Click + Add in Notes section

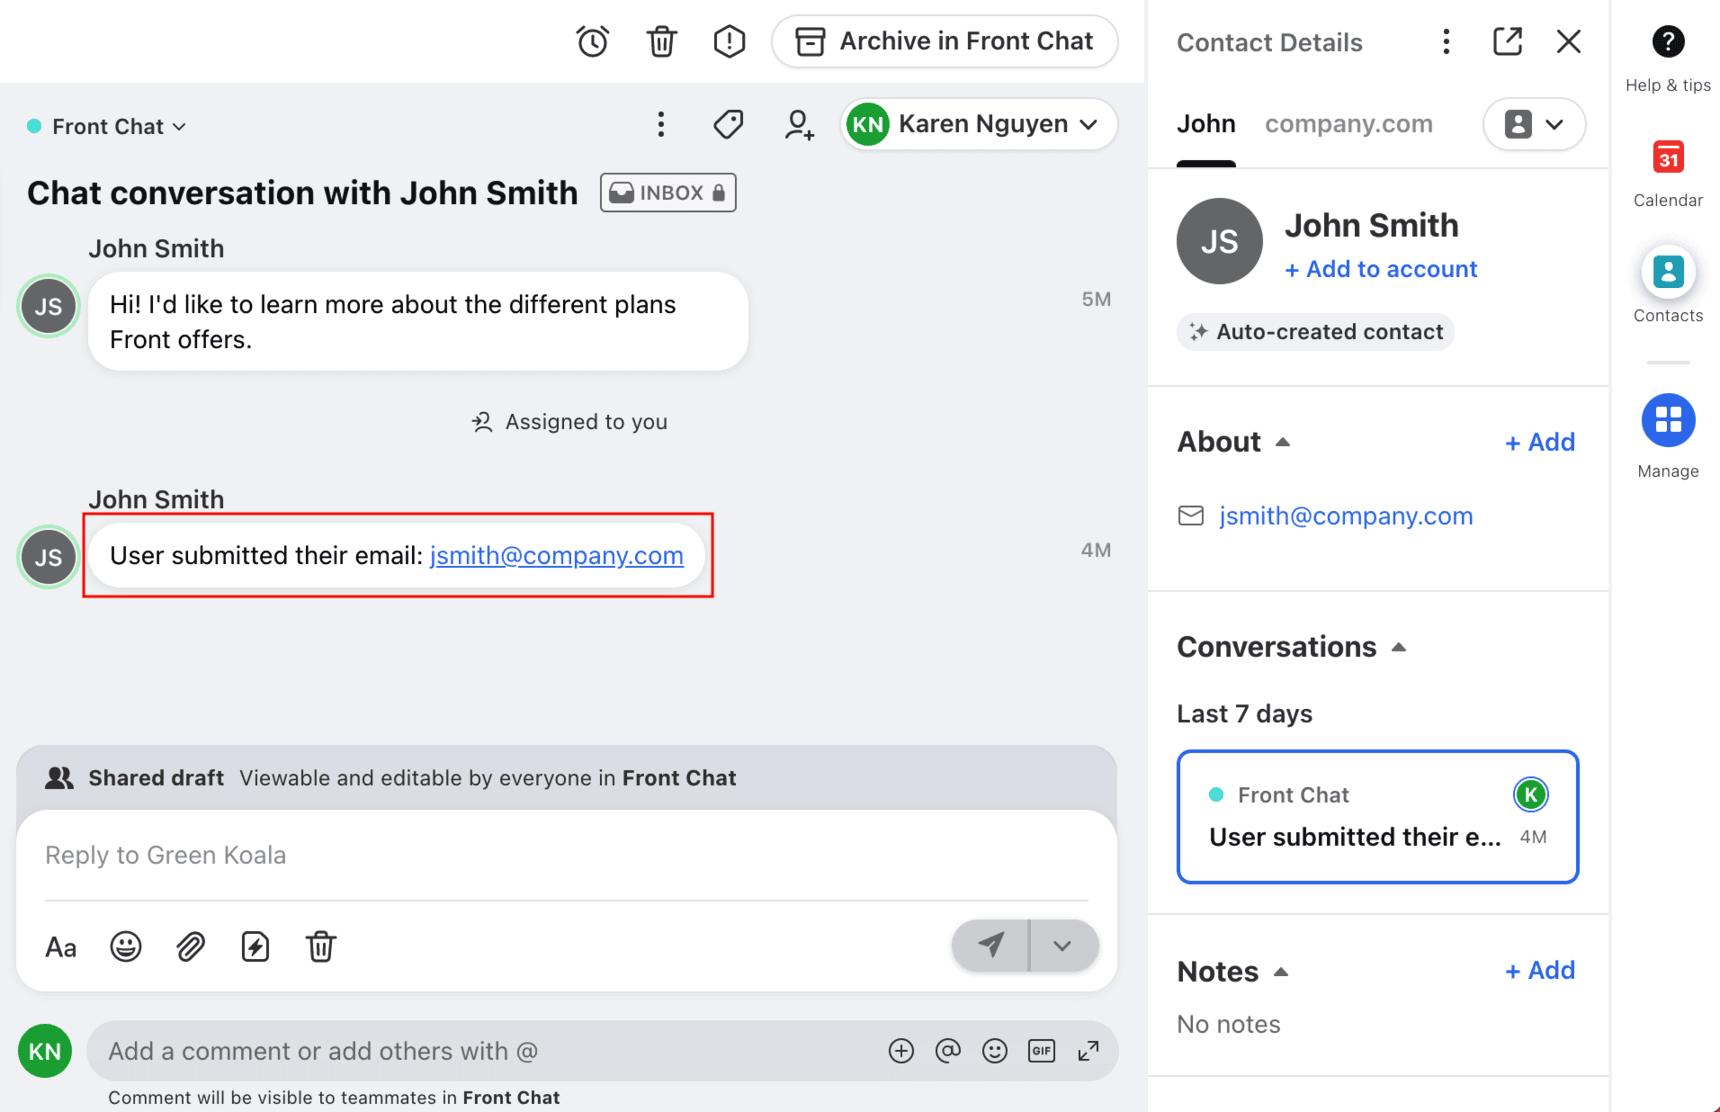tap(1540, 971)
